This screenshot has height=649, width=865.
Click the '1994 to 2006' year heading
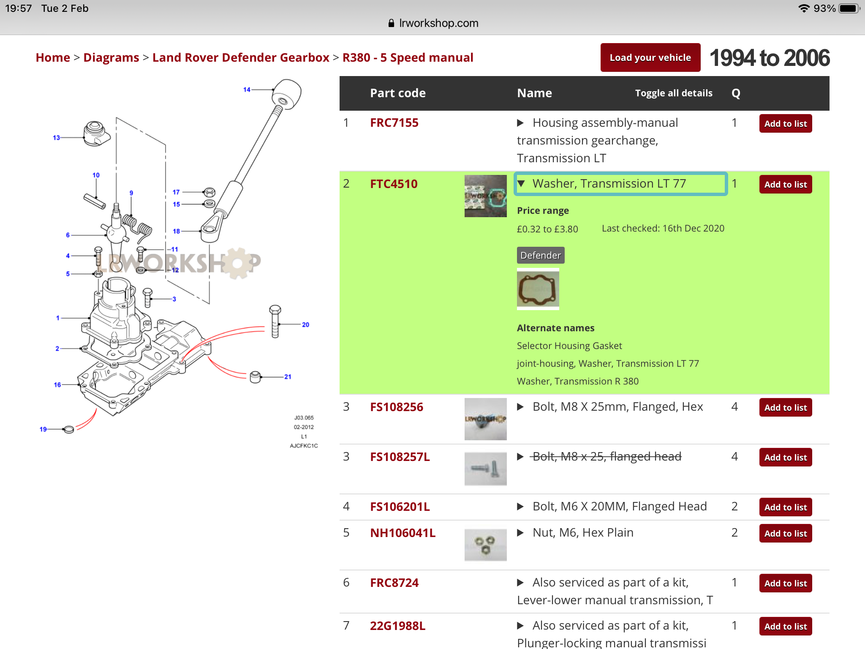pyautogui.click(x=770, y=58)
